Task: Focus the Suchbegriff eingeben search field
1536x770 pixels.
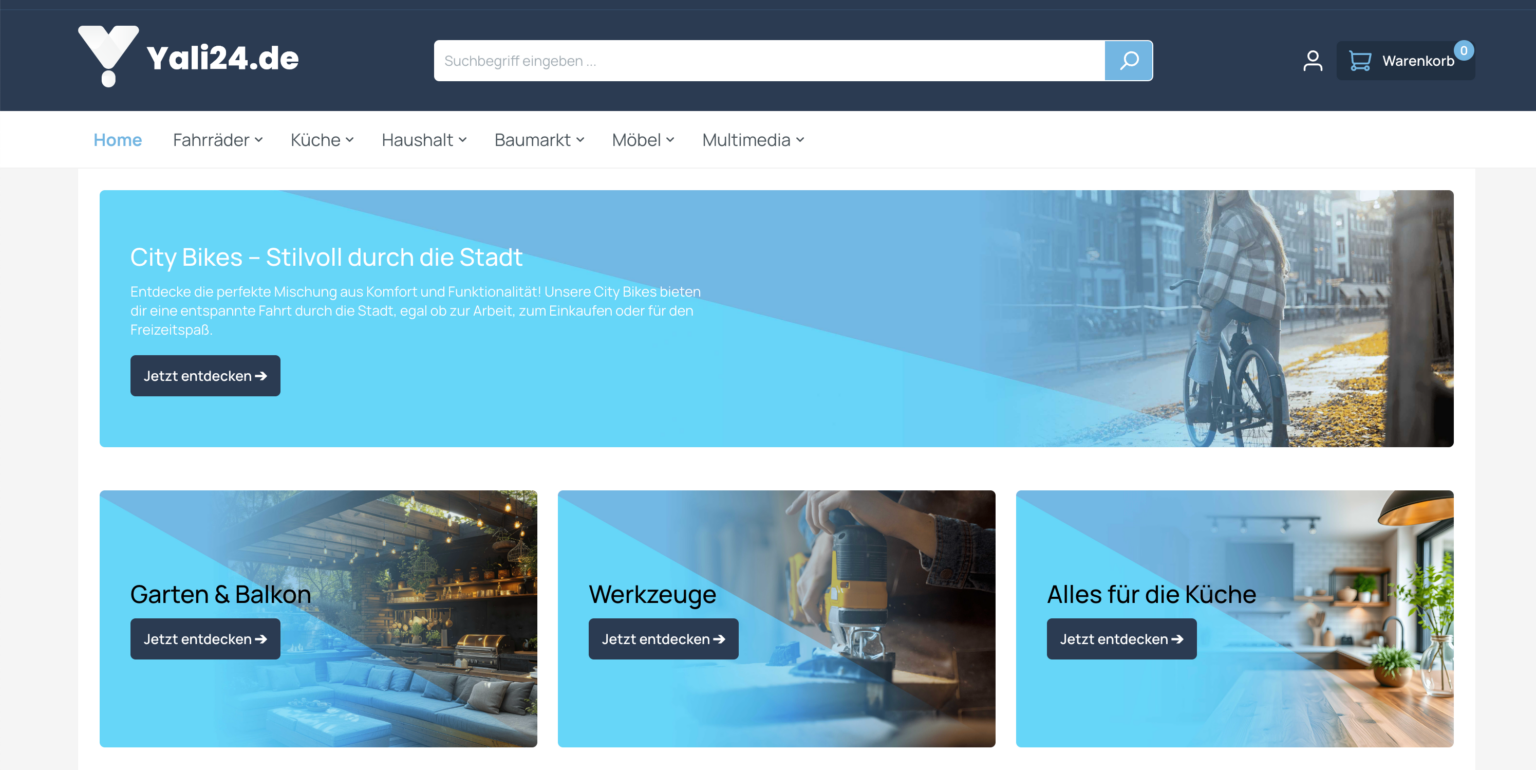Action: coord(768,61)
